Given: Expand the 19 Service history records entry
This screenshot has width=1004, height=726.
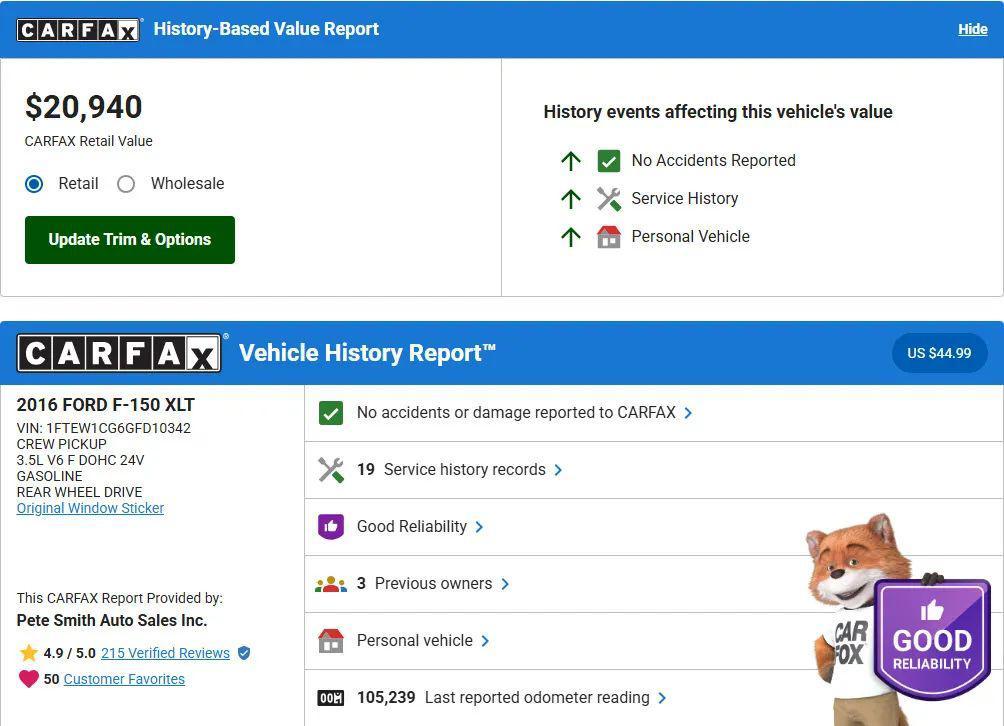Looking at the screenshot, I should (x=460, y=469).
